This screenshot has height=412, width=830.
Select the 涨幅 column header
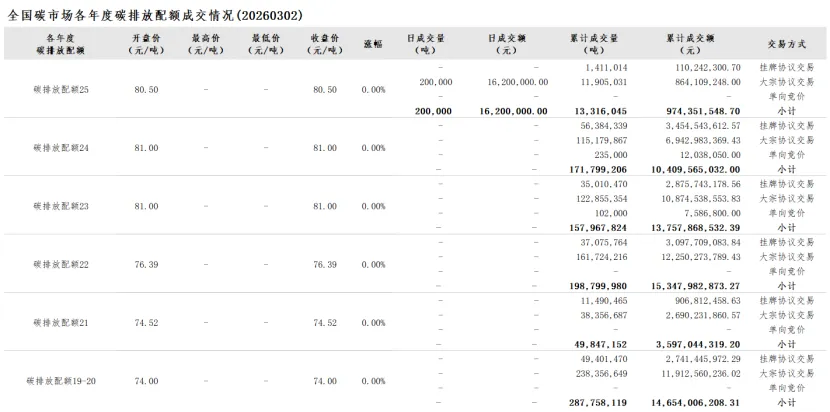tap(373, 43)
